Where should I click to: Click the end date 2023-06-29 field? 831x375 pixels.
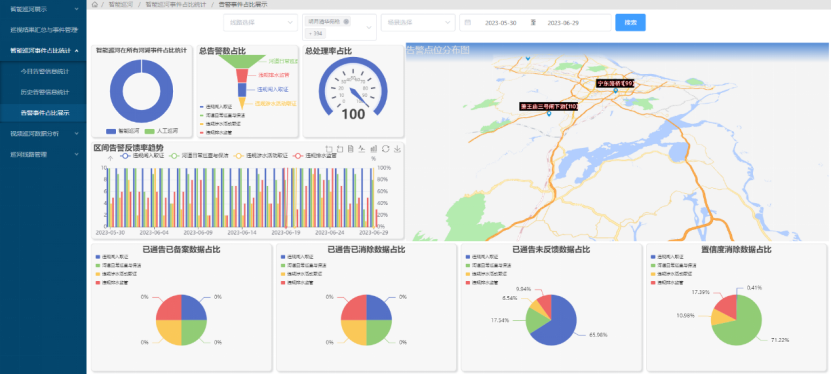(563, 23)
